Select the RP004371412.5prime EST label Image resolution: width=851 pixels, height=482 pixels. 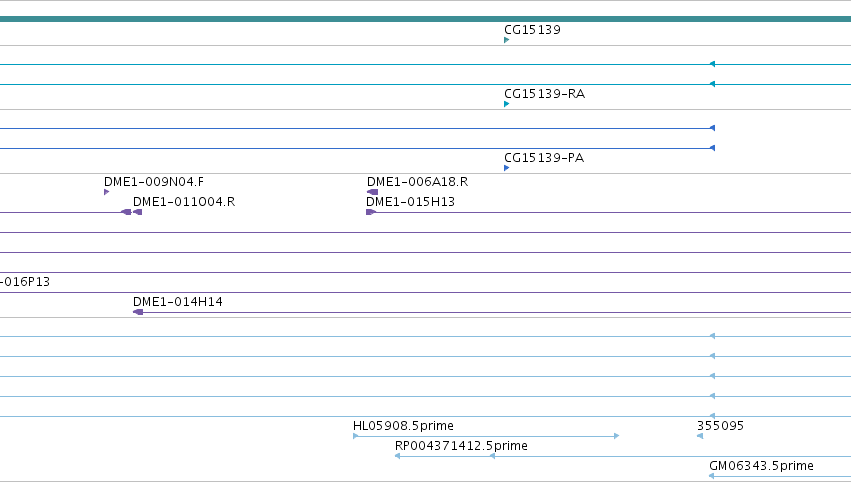coord(461,446)
